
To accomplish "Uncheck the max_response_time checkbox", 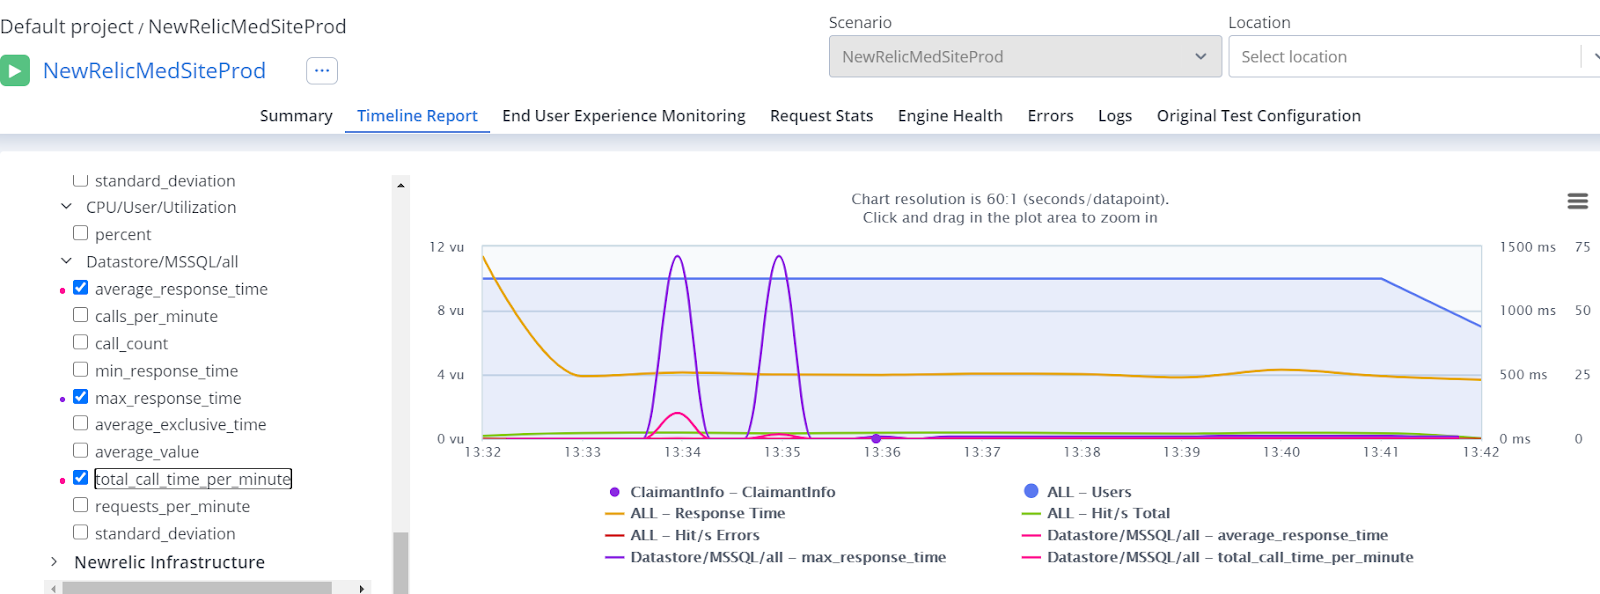I will coord(80,396).
